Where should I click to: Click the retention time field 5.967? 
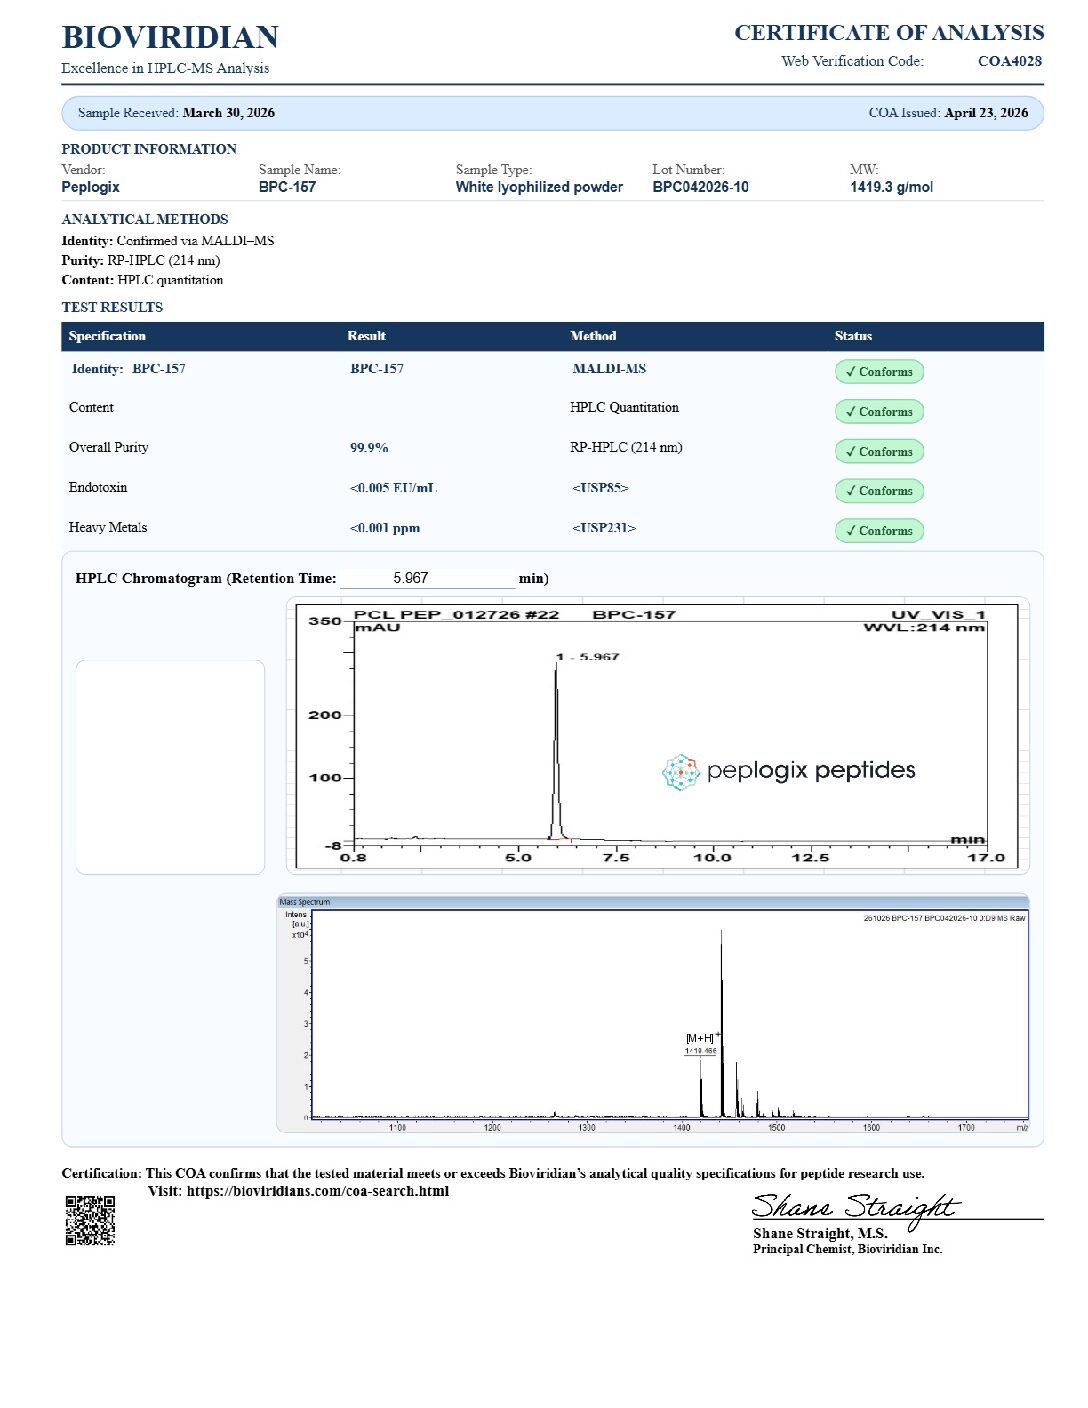click(x=427, y=578)
